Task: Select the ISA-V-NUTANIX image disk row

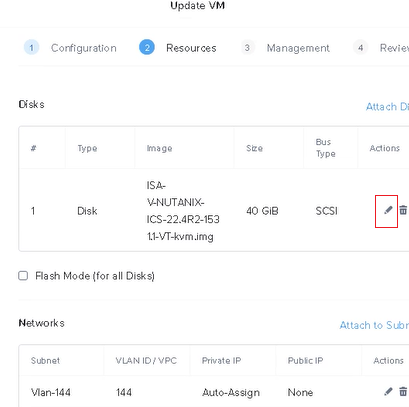Action: tap(214, 210)
